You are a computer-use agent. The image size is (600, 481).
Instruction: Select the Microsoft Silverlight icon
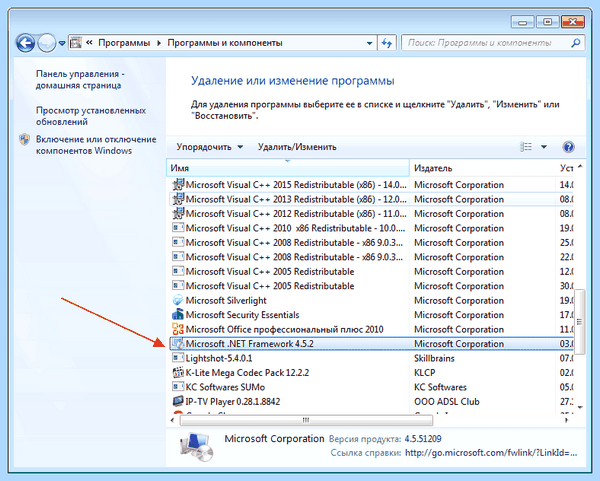click(178, 300)
